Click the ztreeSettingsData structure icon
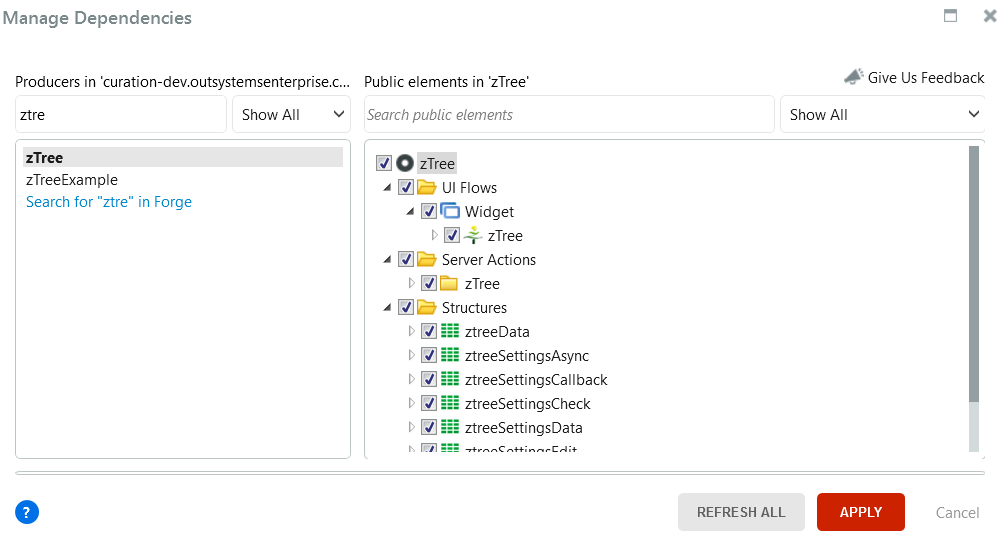This screenshot has width=998, height=547. click(x=449, y=427)
